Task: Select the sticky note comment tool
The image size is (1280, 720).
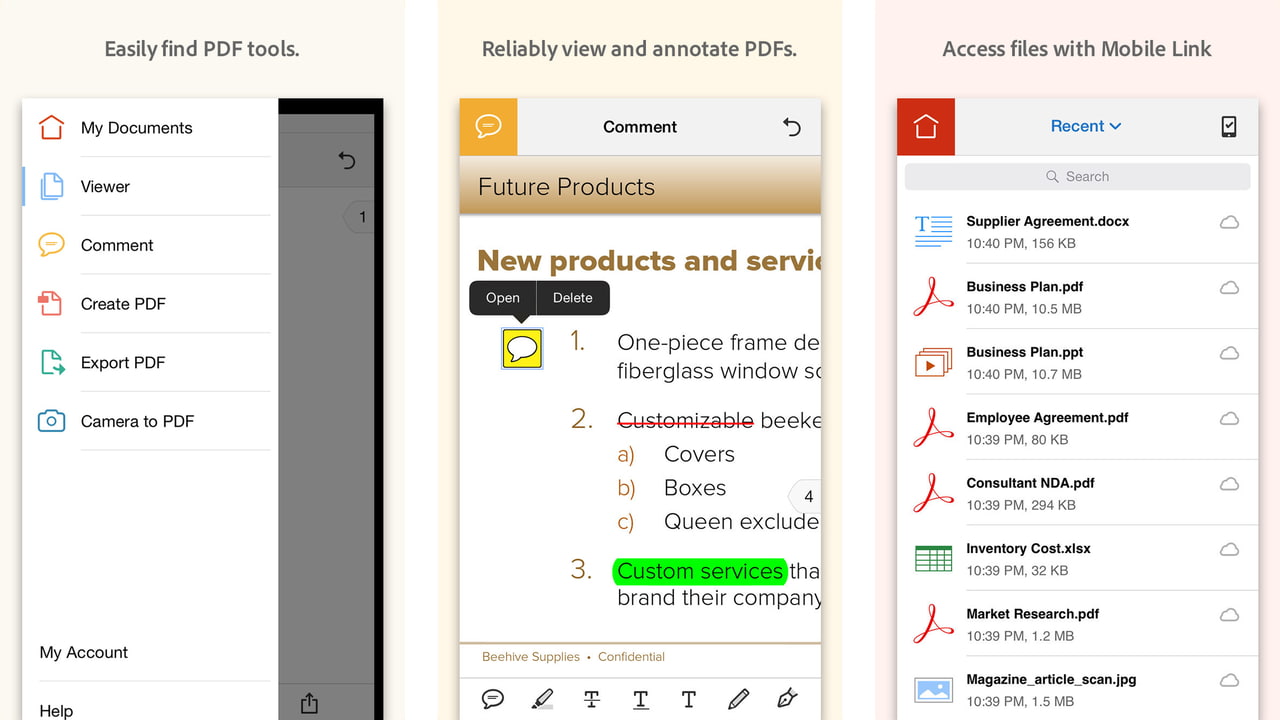Action: tap(493, 699)
